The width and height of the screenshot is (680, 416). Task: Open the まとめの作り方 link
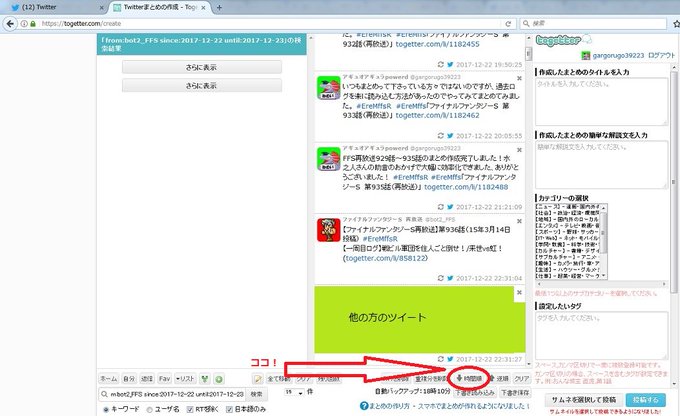[389, 406]
